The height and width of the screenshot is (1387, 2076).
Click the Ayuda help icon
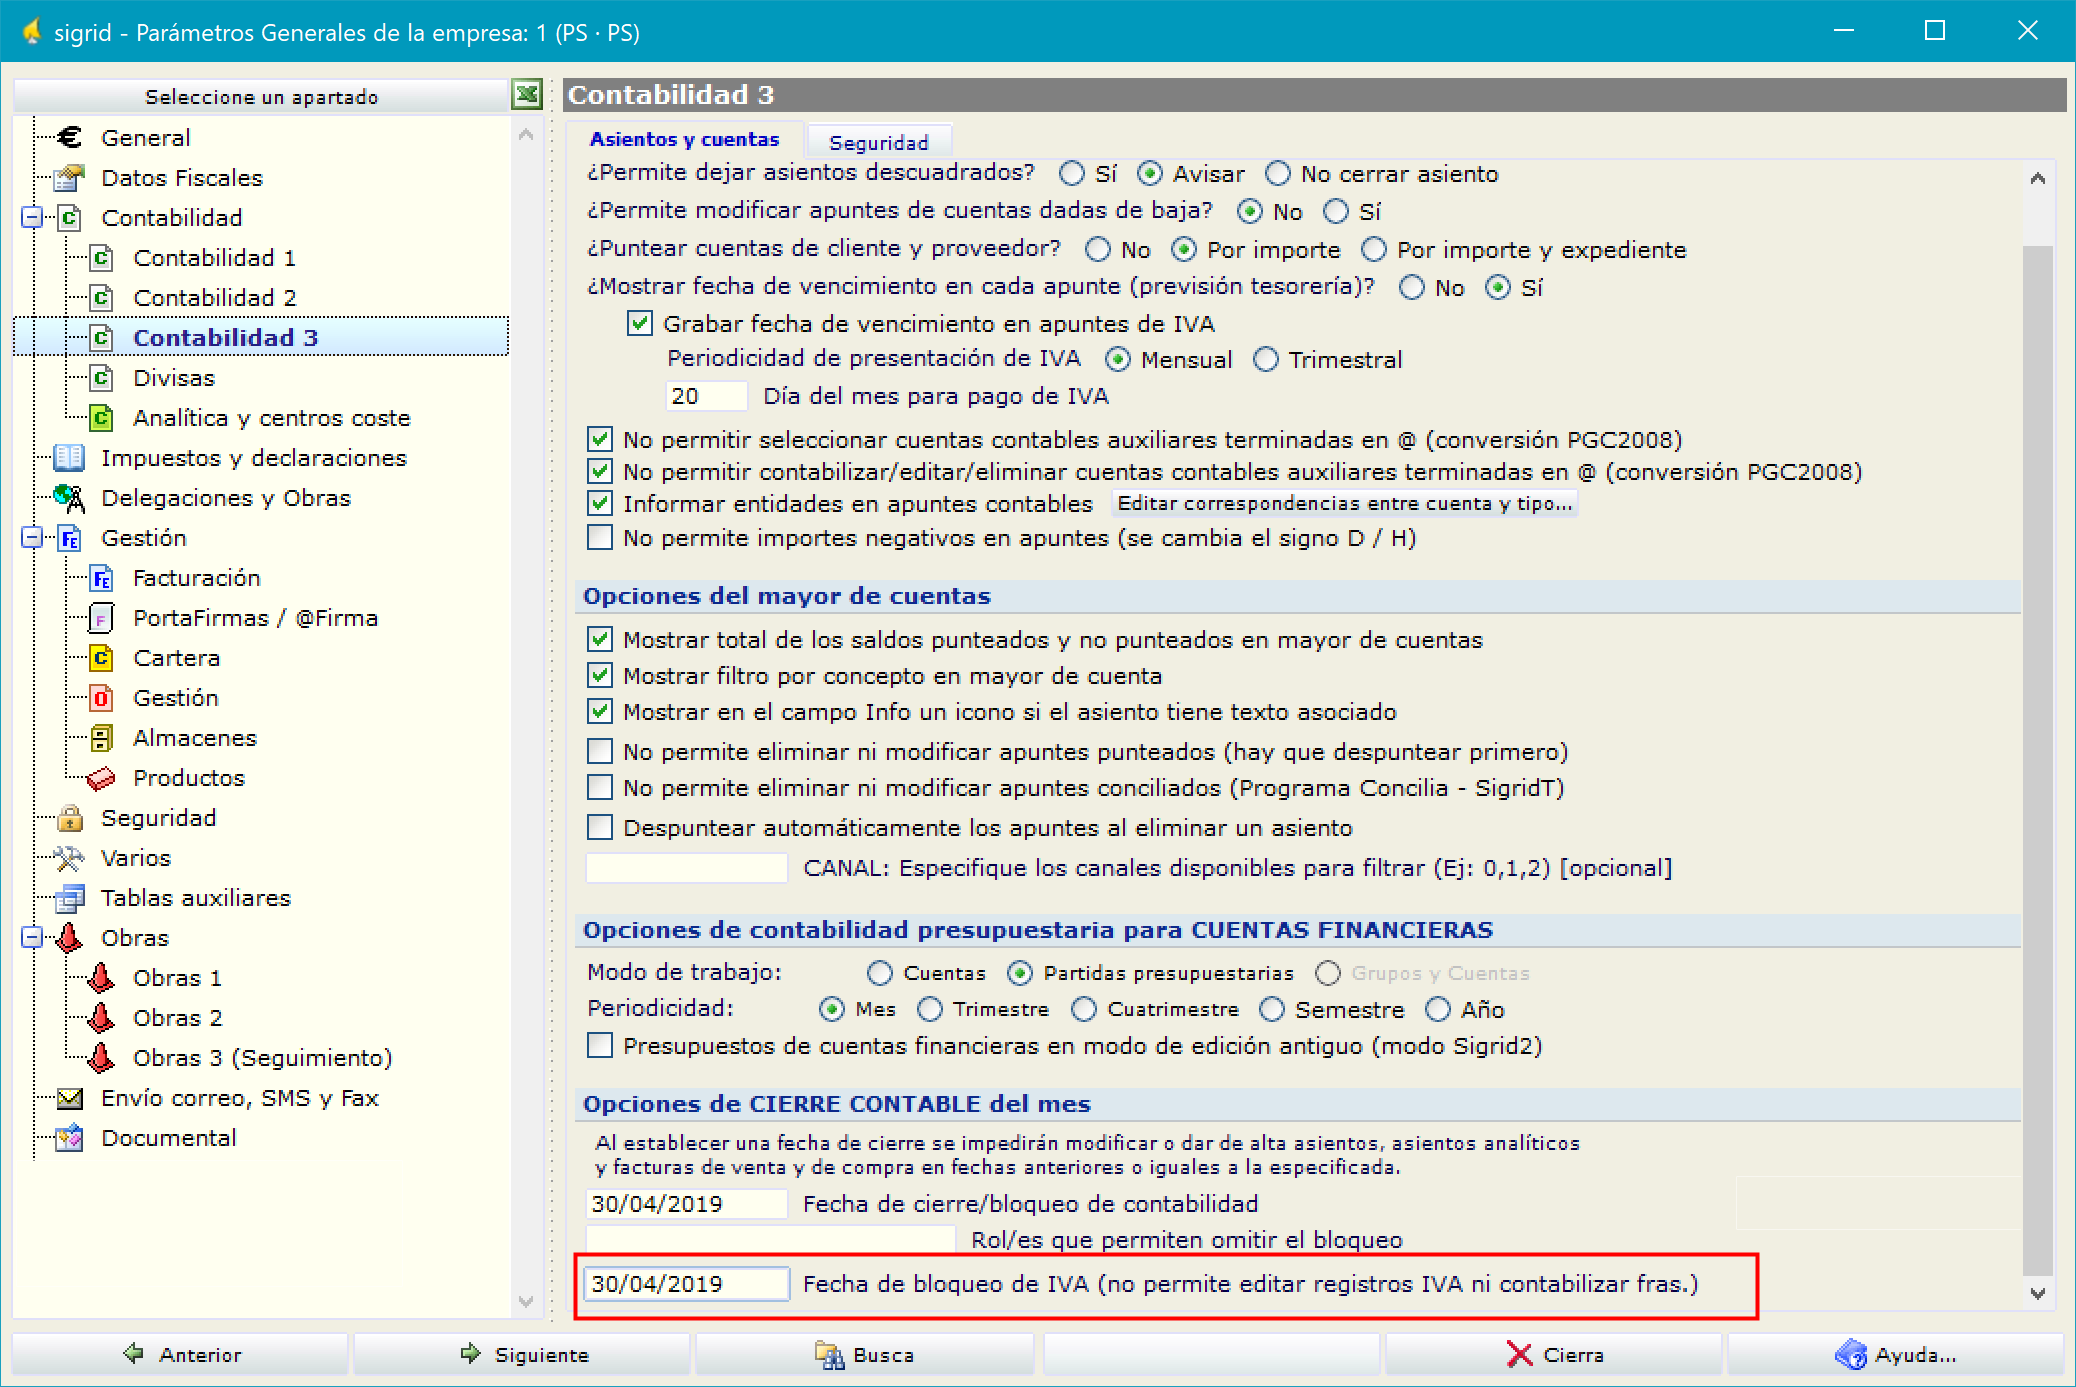click(x=1850, y=1354)
